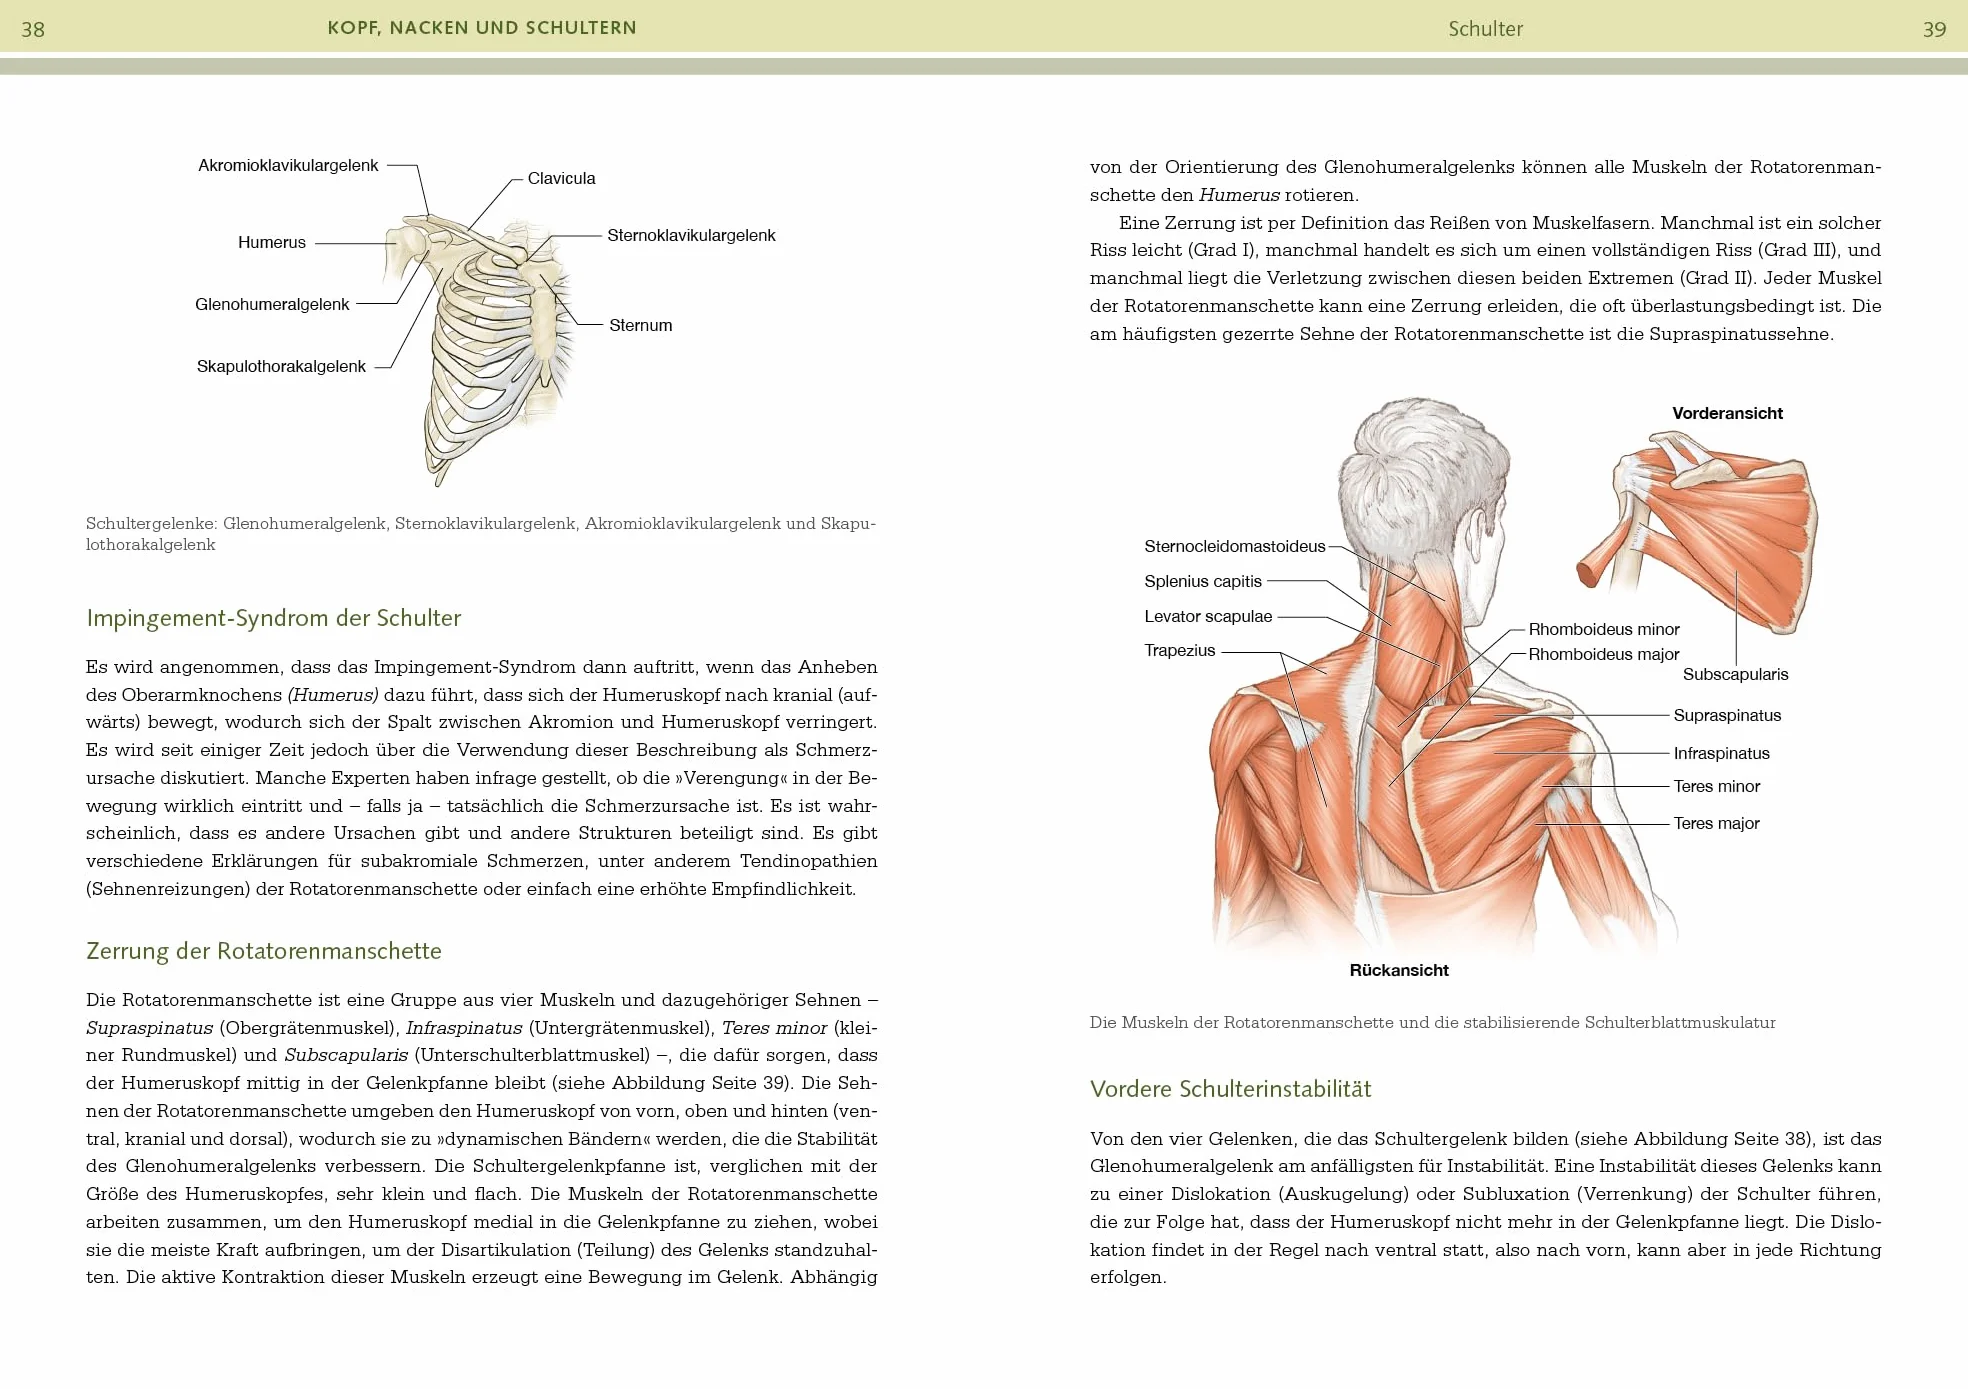Click the "Sternocleidomastoideus" muscle label
Viewport: 1968px width, 1389px height.
[x=1235, y=546]
